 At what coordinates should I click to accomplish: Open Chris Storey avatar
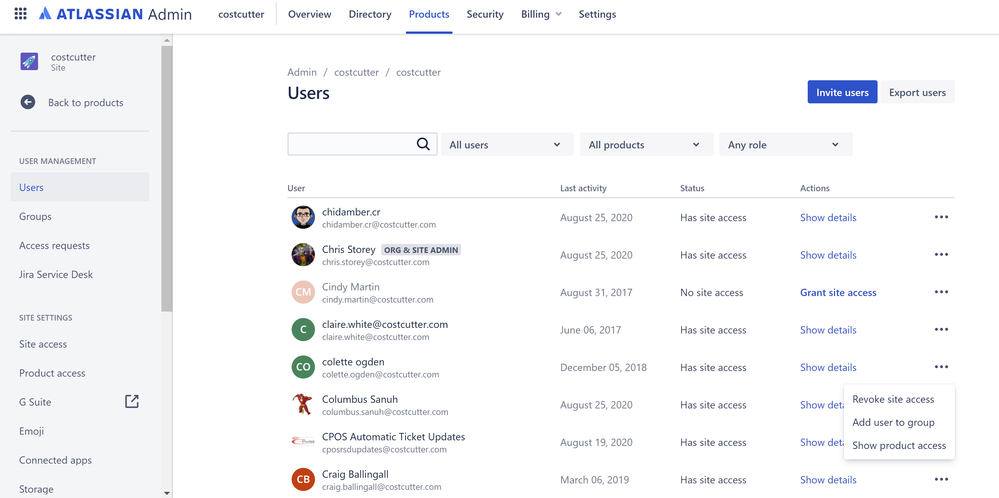[303, 255]
